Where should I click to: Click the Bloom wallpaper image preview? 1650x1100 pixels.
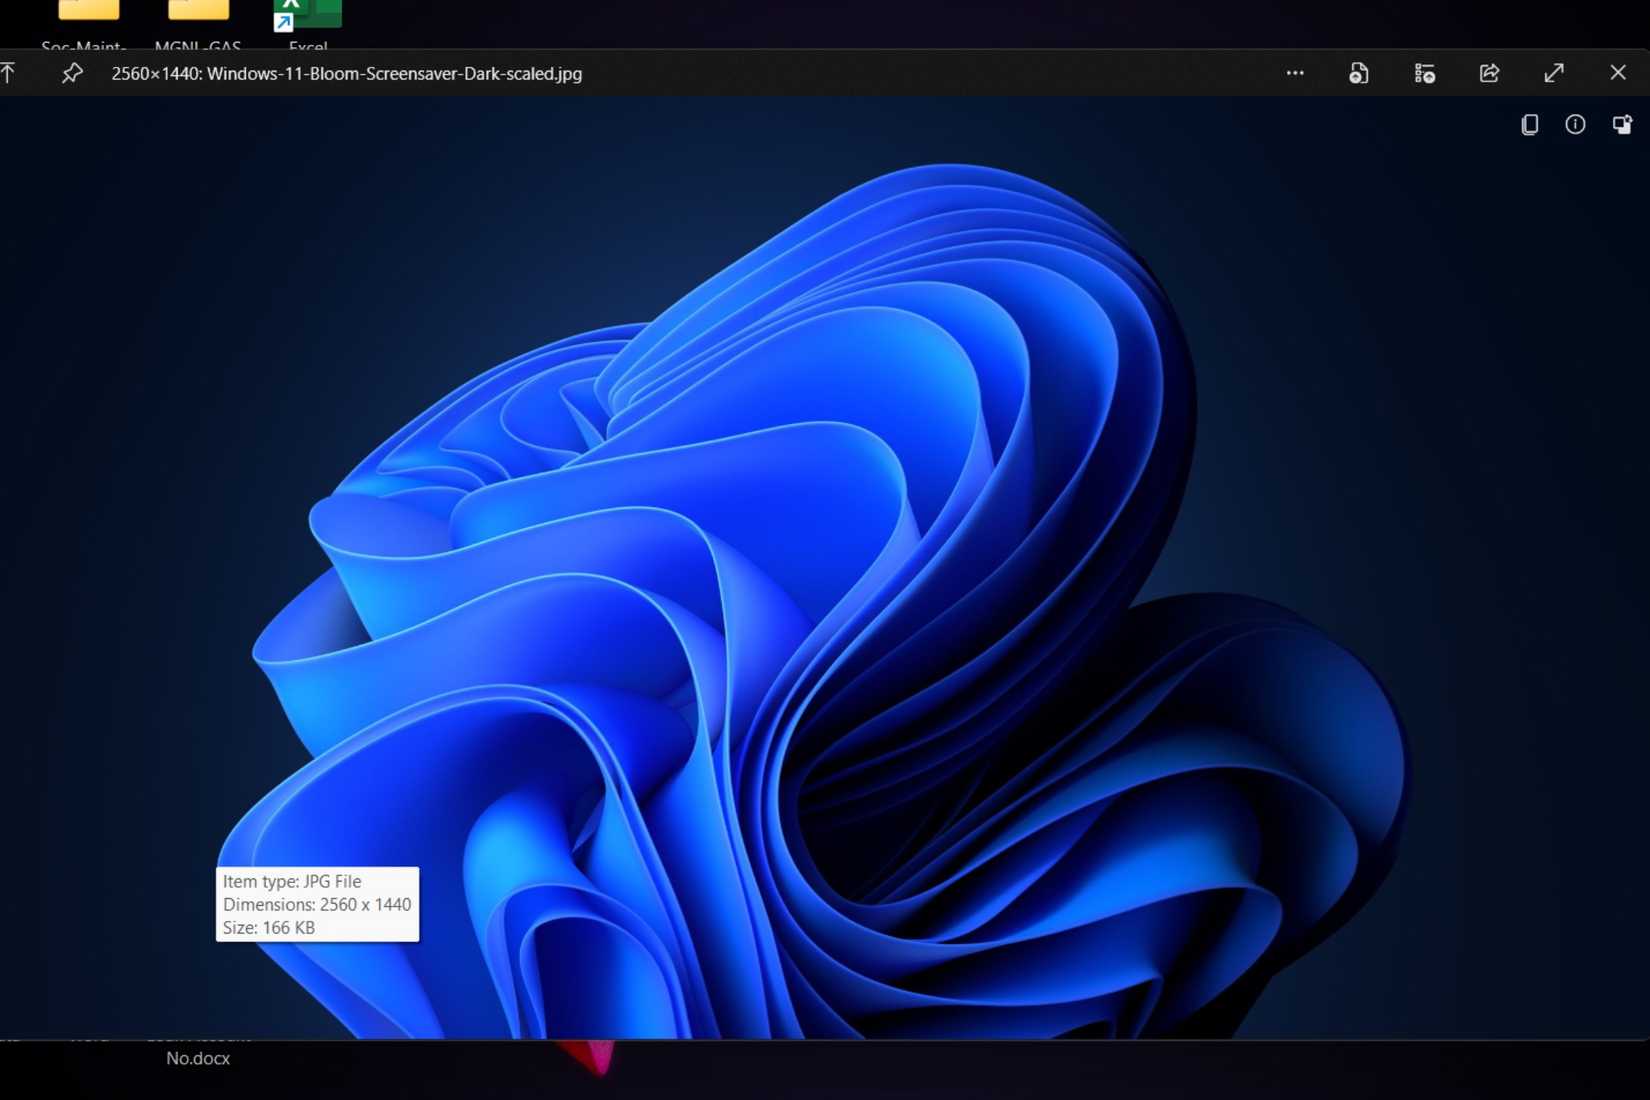point(824,567)
